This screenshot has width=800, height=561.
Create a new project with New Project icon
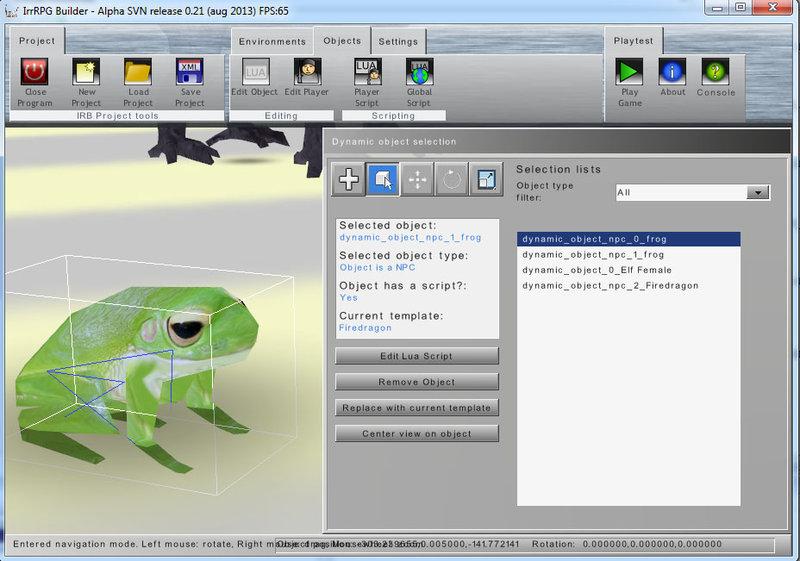[x=86, y=72]
